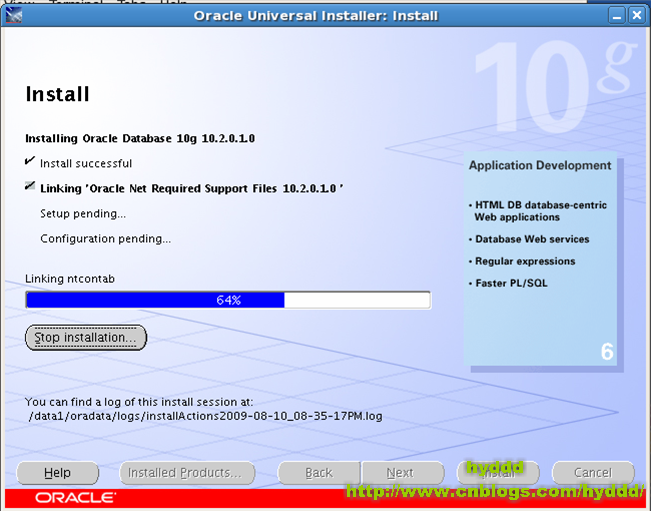The width and height of the screenshot is (651, 511).
Task: Click 'Installing Oracle Database 10g 10.2.0.1.0' heading
Action: point(140,139)
